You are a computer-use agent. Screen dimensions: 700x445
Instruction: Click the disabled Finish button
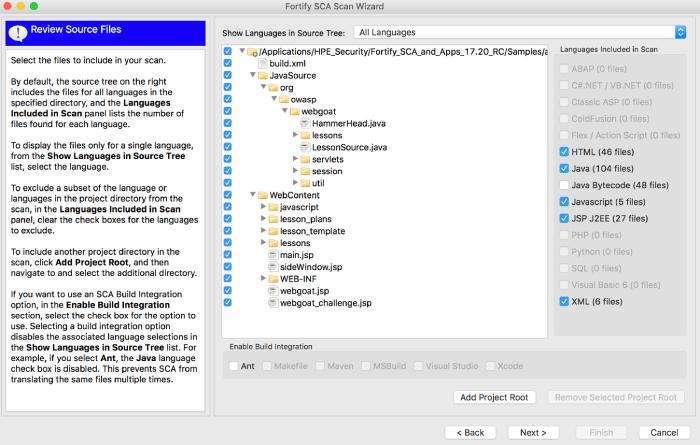(x=601, y=433)
